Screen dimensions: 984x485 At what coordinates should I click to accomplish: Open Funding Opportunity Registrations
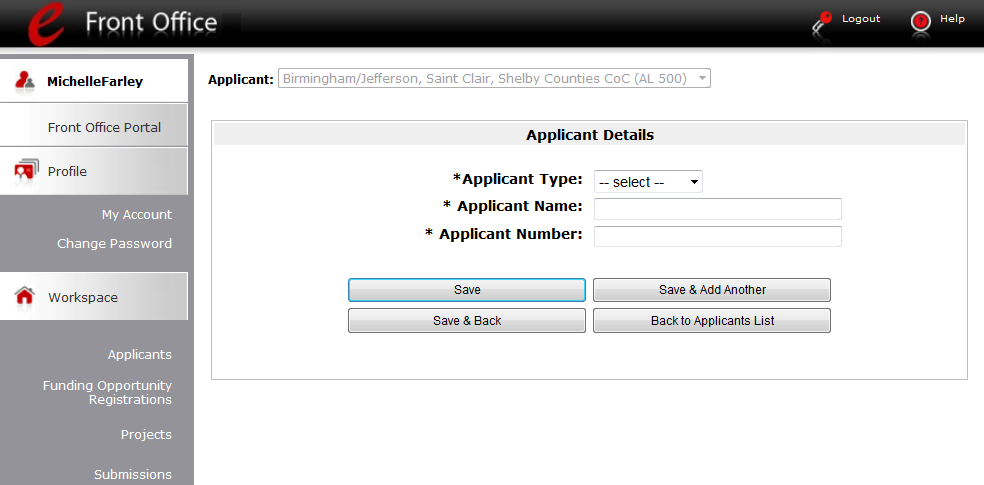click(107, 392)
